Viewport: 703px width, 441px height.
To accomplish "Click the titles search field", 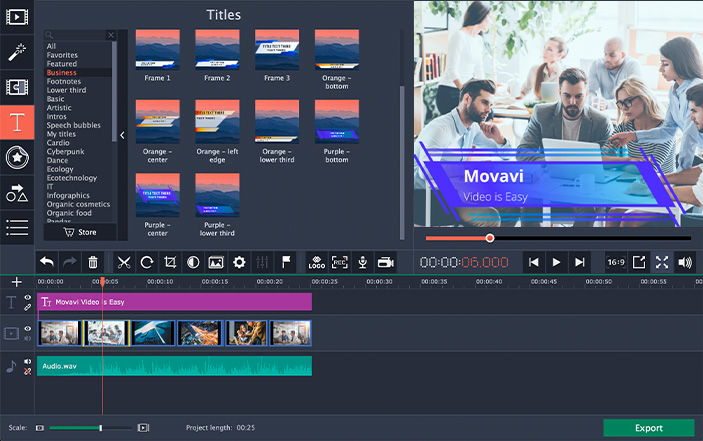I will click(x=75, y=35).
